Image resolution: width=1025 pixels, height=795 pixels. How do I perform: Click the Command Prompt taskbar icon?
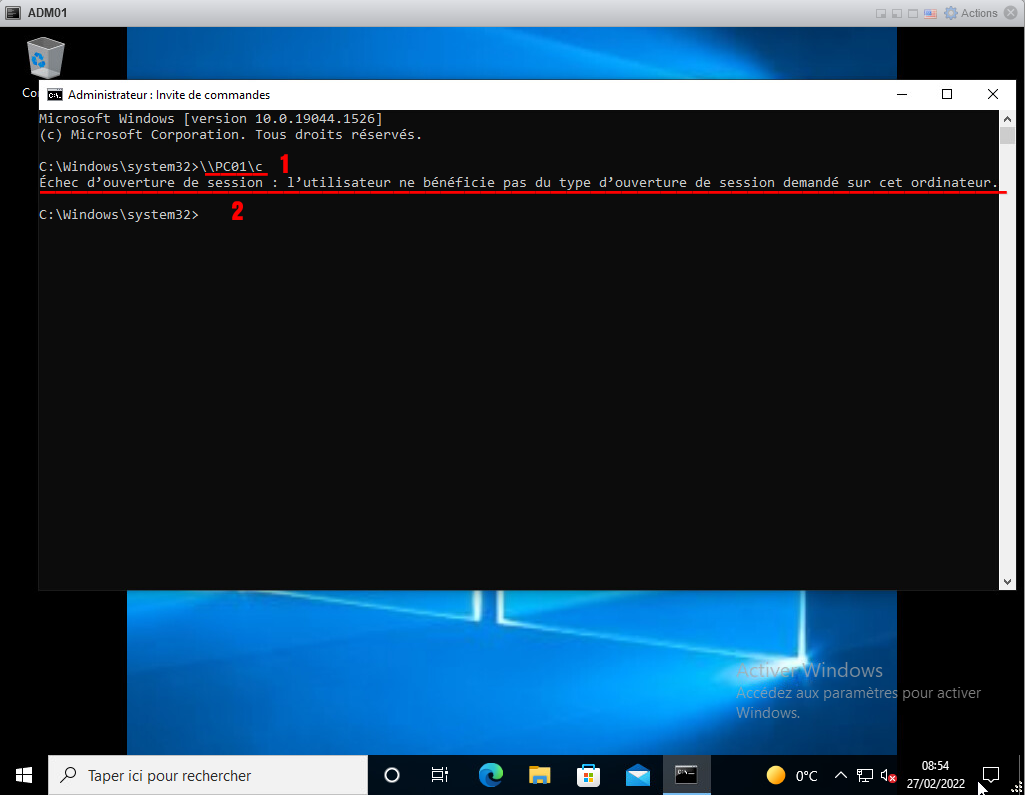pyautogui.click(x=686, y=775)
